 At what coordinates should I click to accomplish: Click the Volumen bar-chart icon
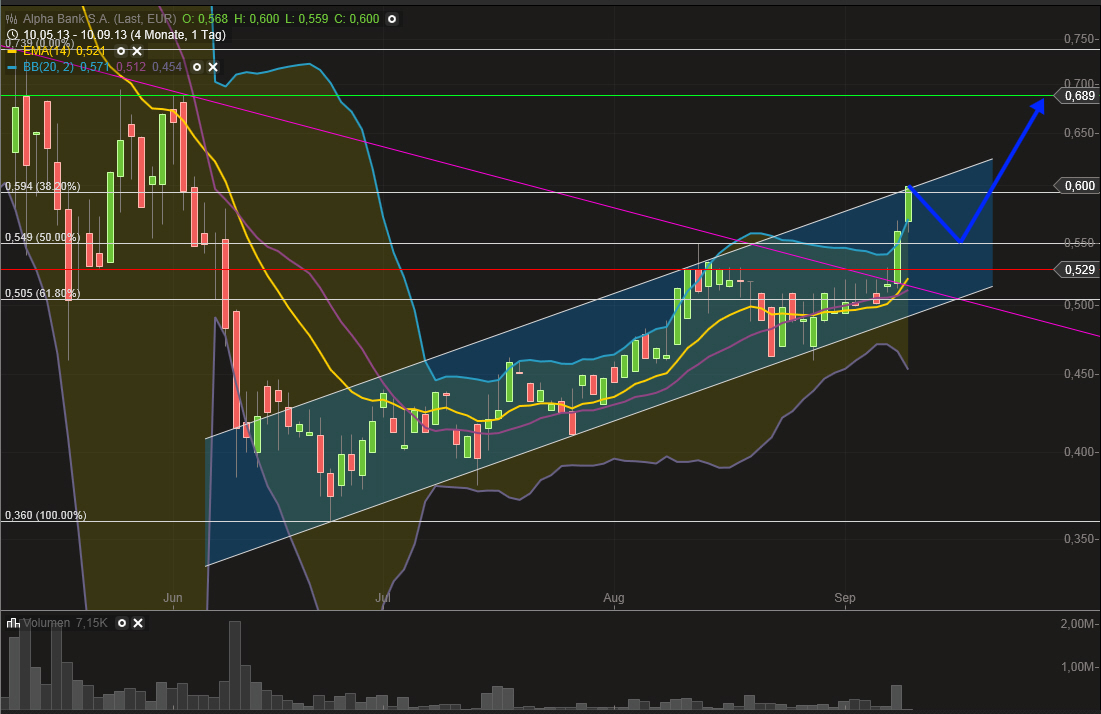pyautogui.click(x=13, y=623)
